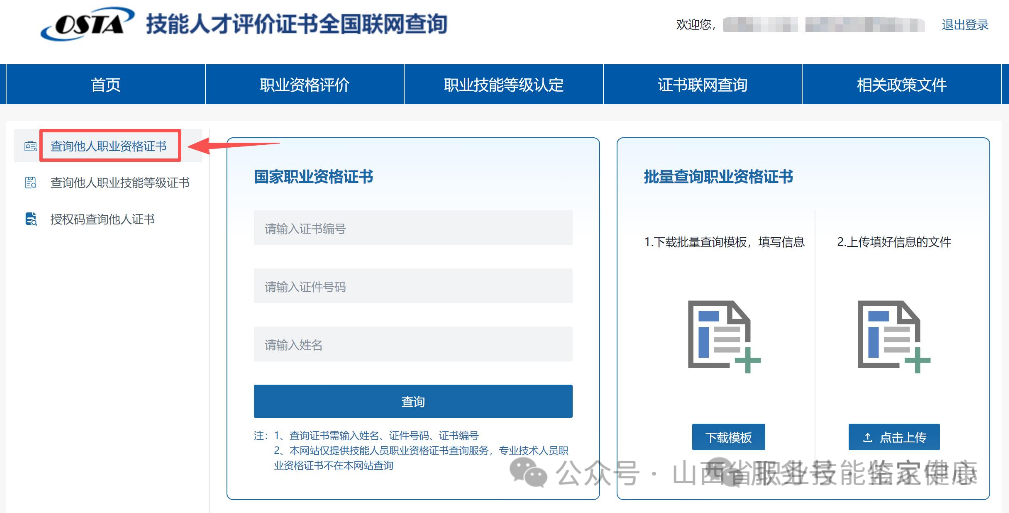This screenshot has height=513, width=1009.
Task: Open the 首页 navigation tab
Action: tap(105, 85)
